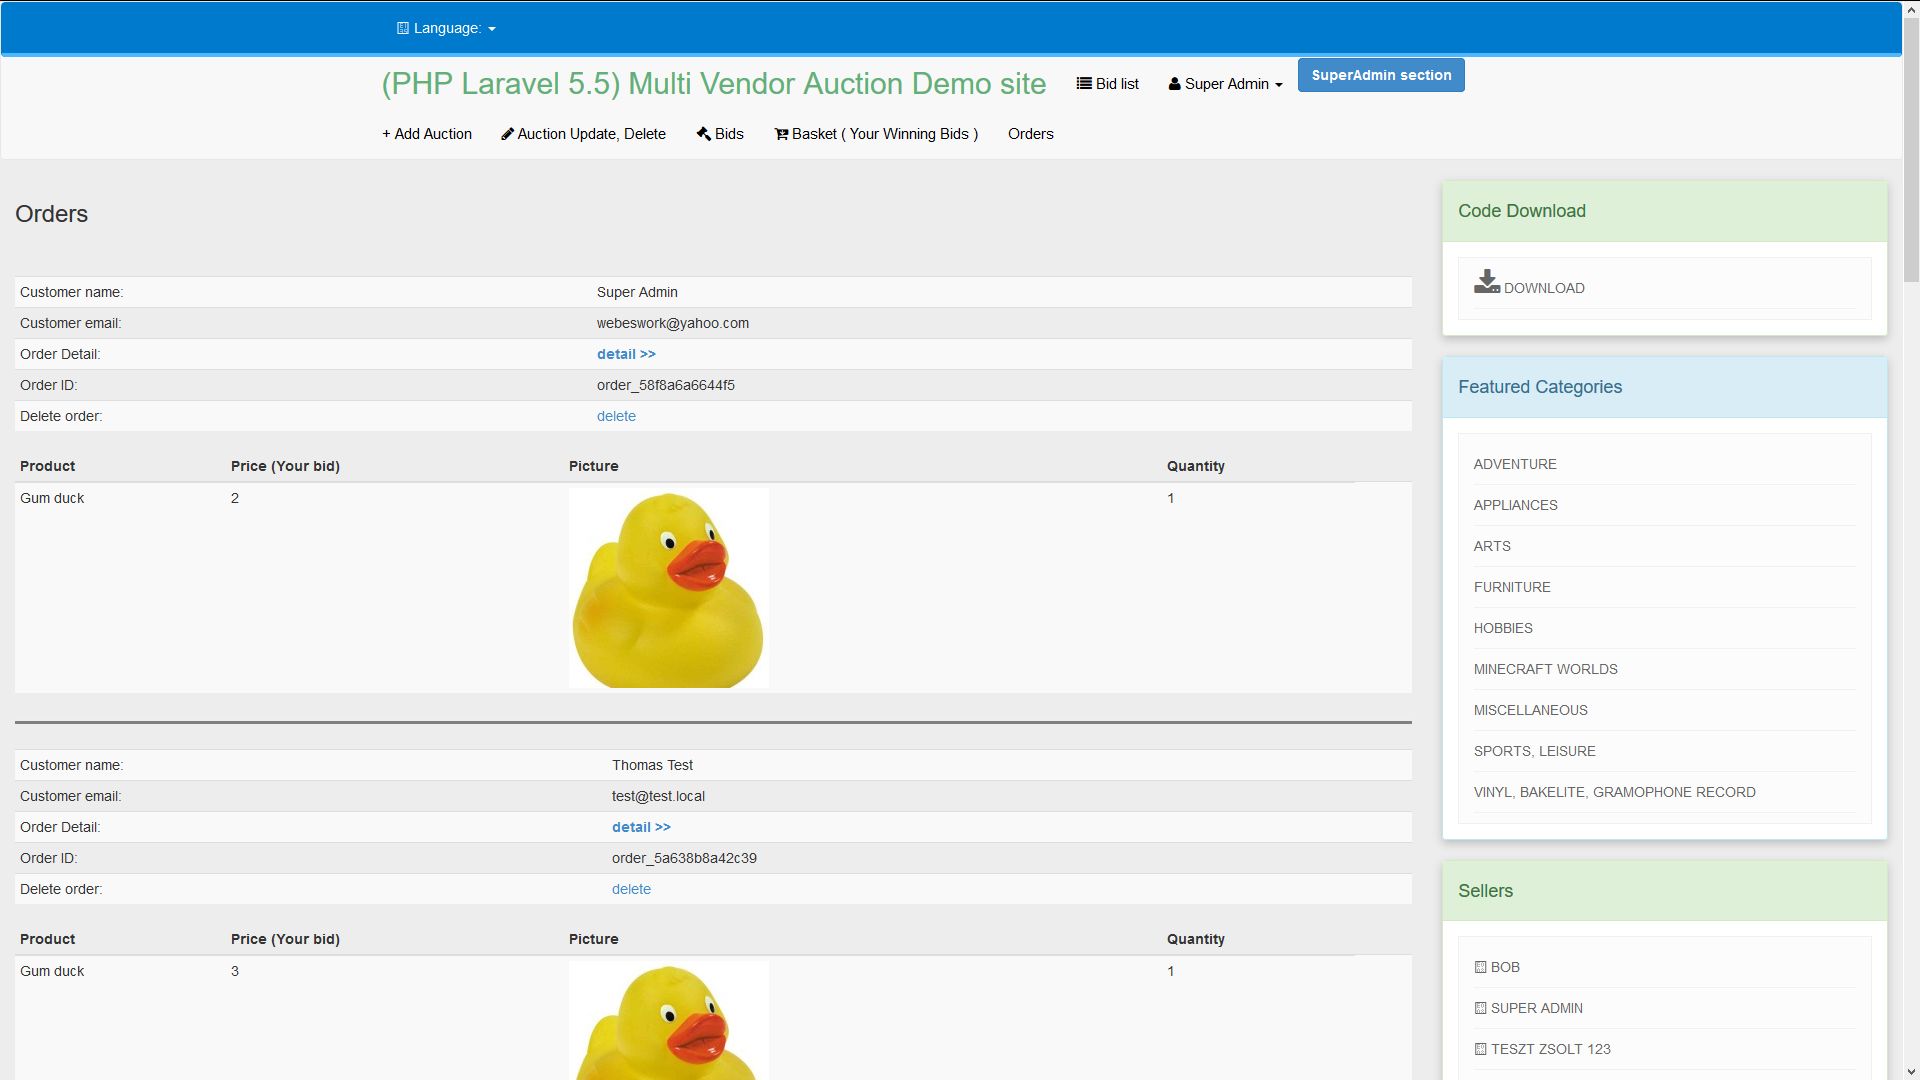The width and height of the screenshot is (1920, 1080).
Task: Select the SUPER ADMIN seller entry
Action: [1536, 1008]
